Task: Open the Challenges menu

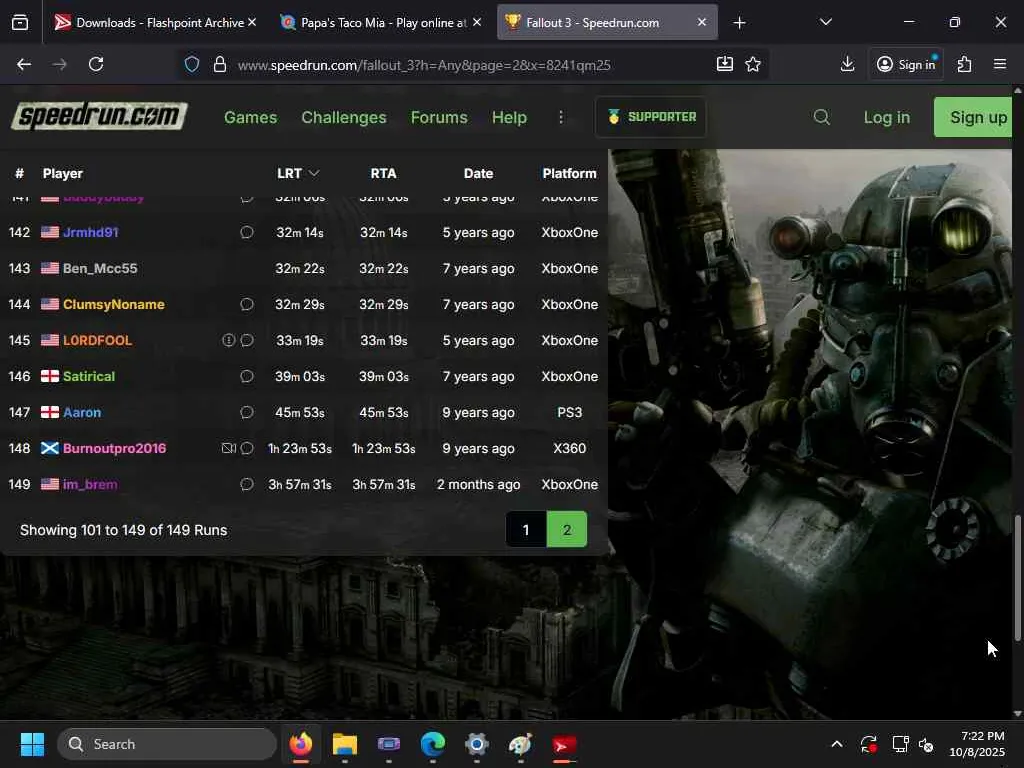Action: 344,117
